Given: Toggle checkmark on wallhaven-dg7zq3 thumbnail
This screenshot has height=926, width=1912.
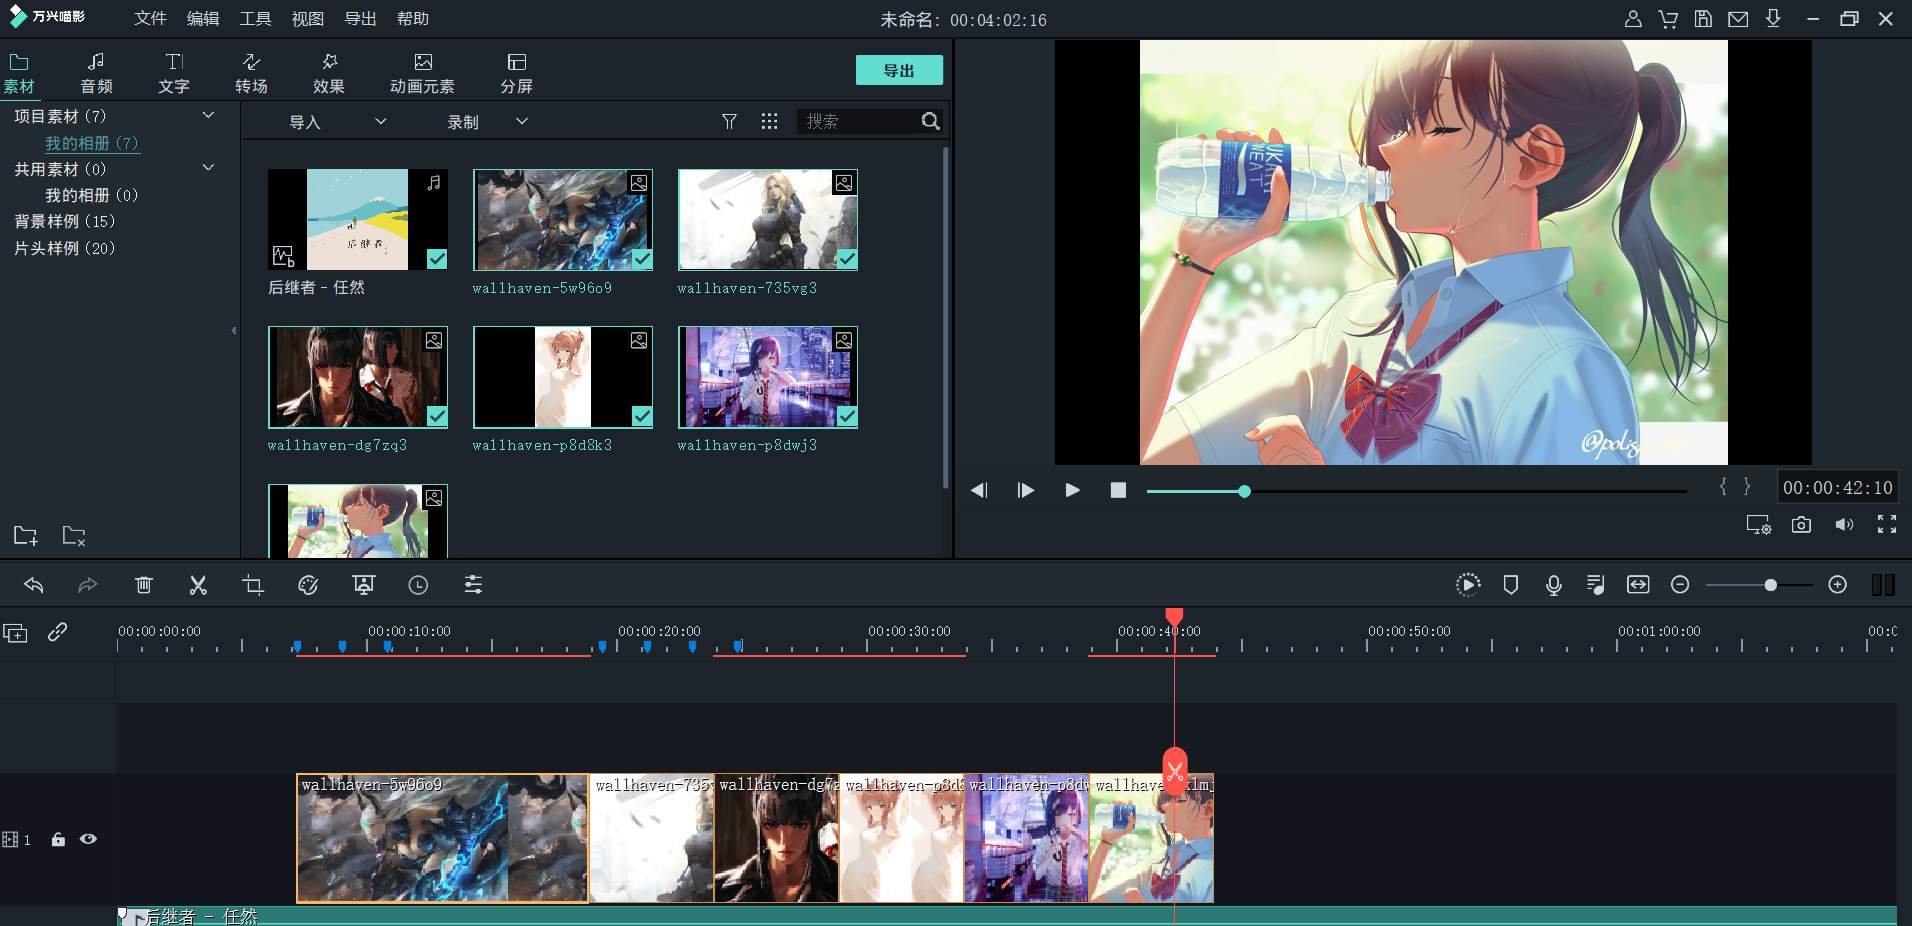Looking at the screenshot, I should tap(437, 416).
